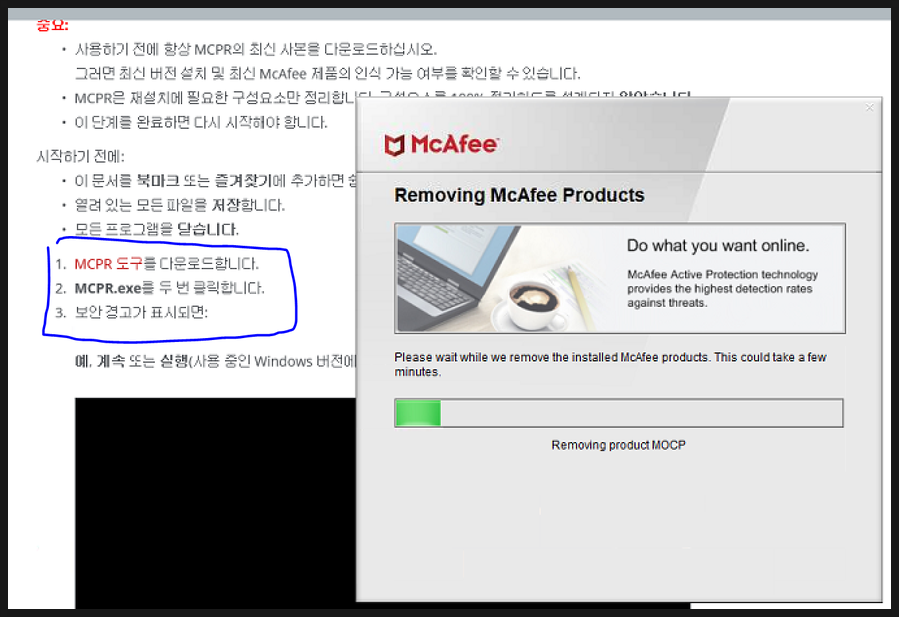Select the 'Please wait while we remove' message
Screen dimensions: 899x617
(x=610, y=364)
